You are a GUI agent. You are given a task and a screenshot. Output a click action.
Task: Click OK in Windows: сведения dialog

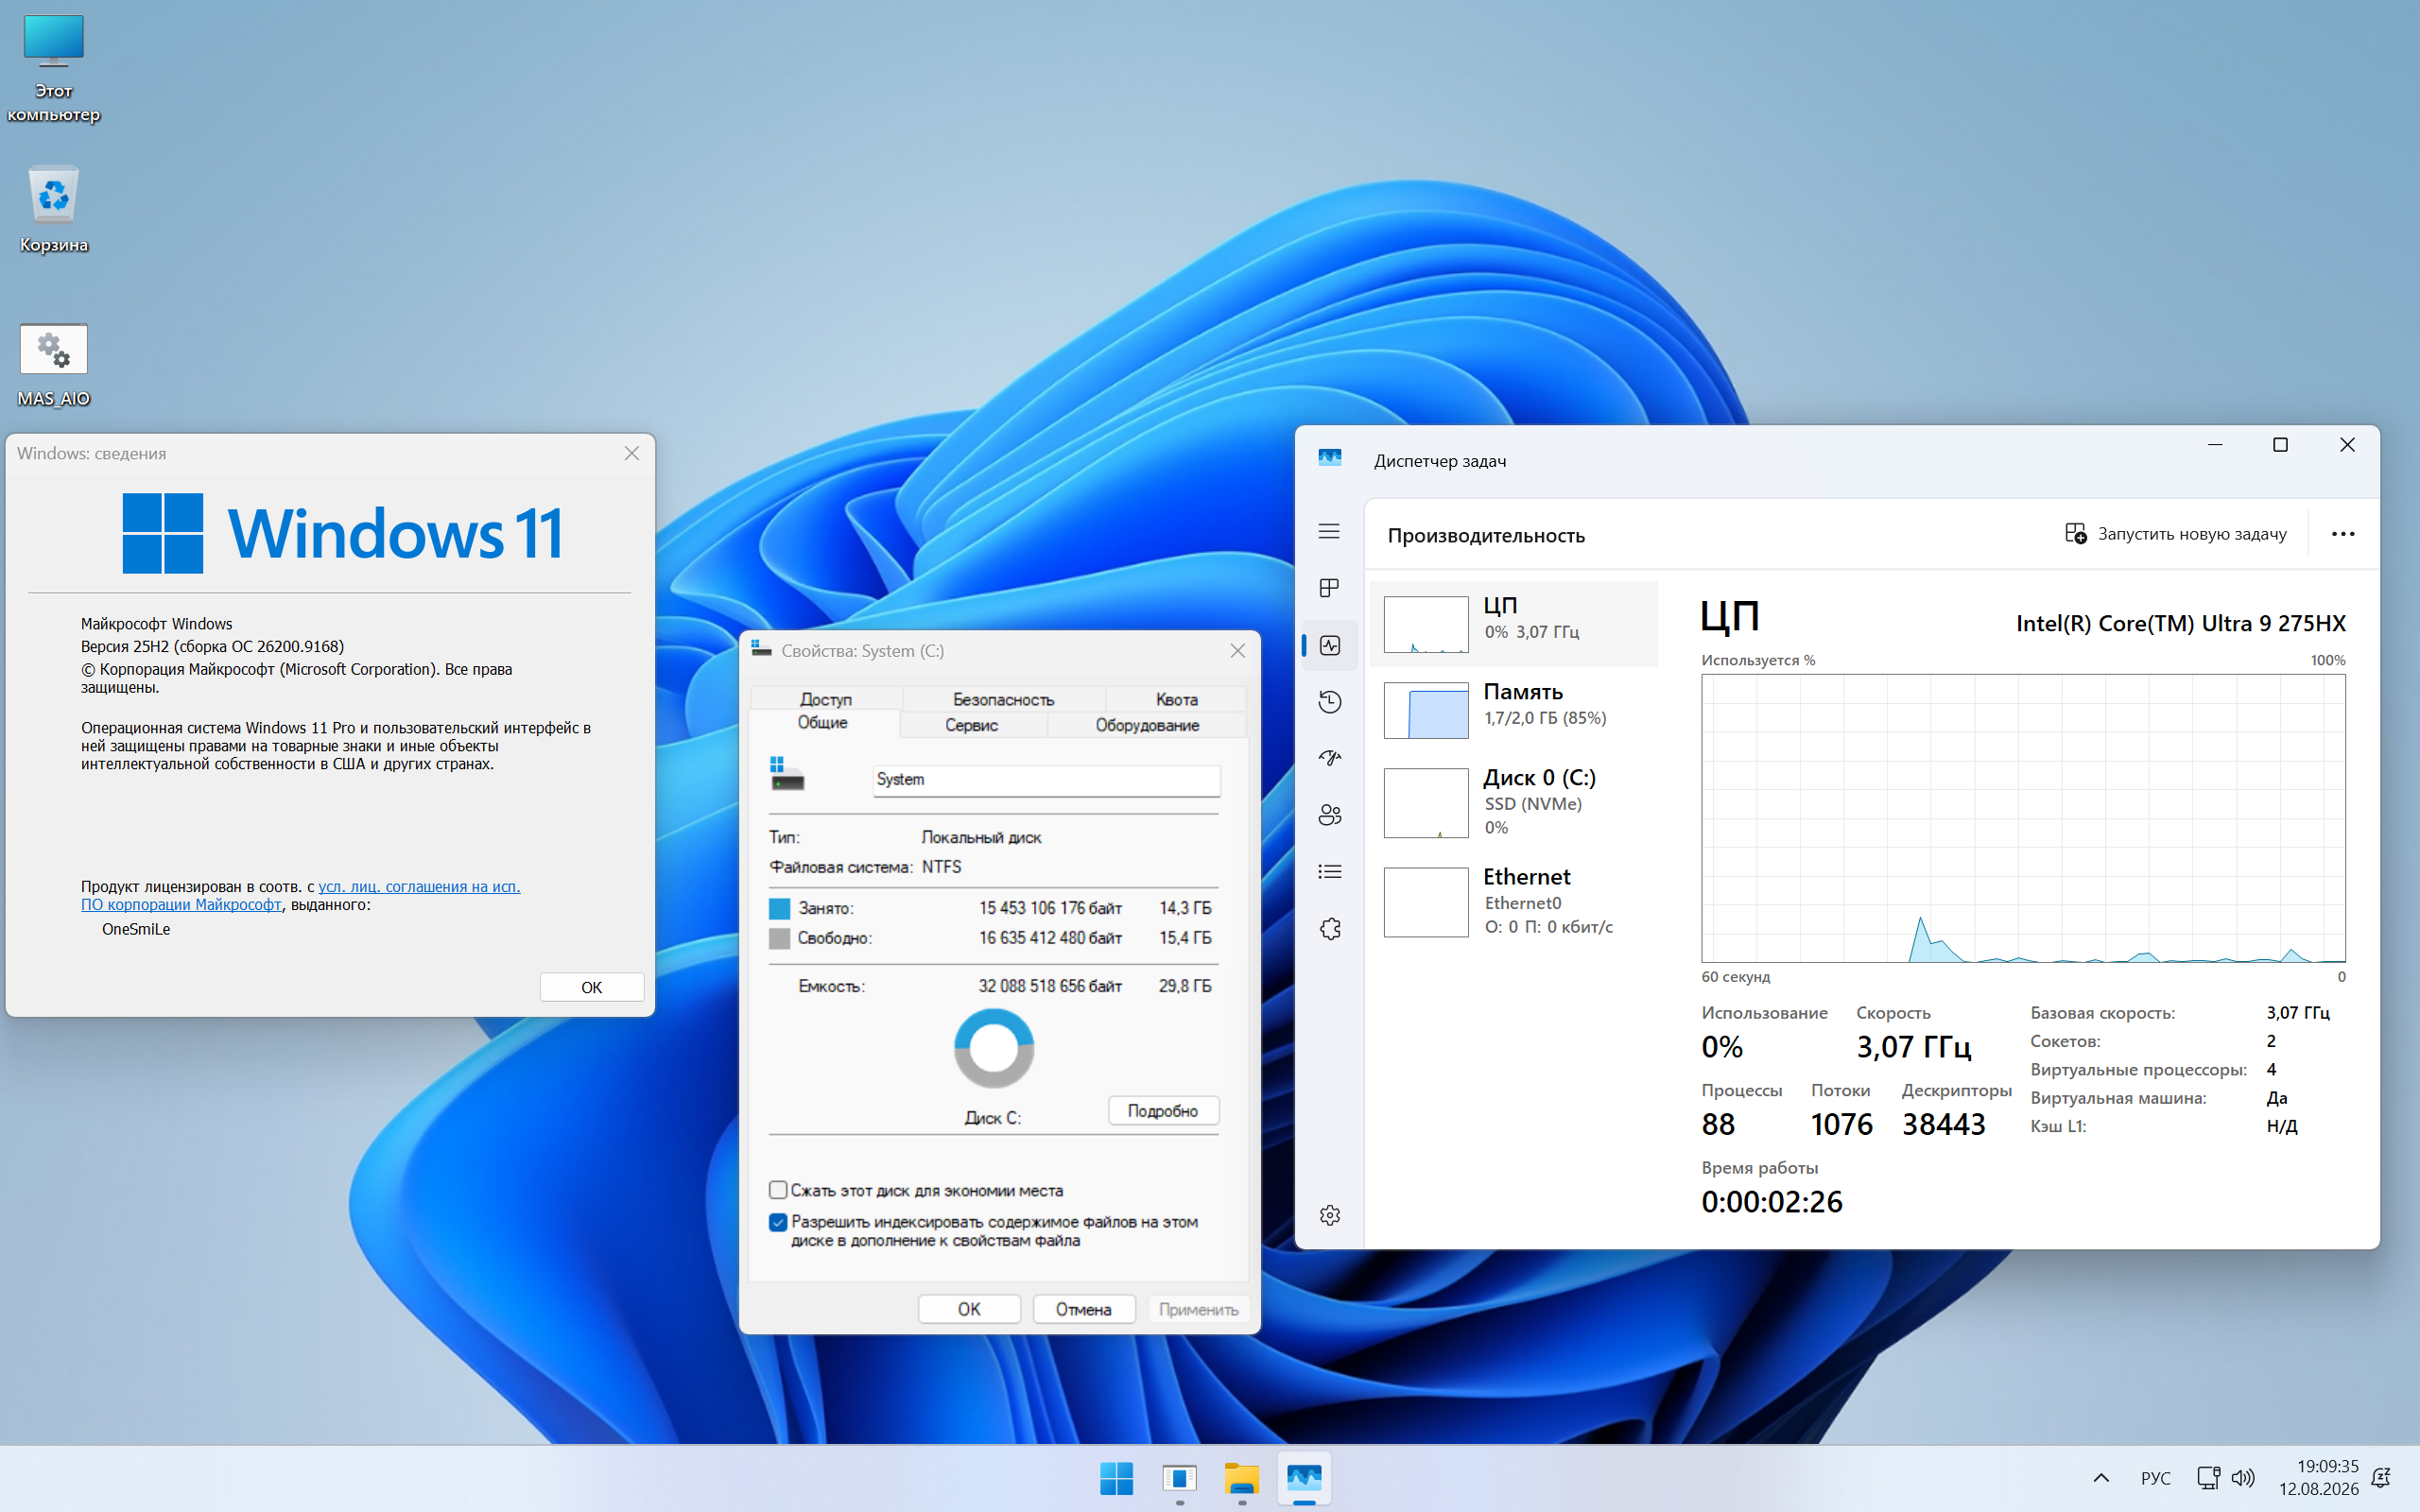(x=591, y=987)
